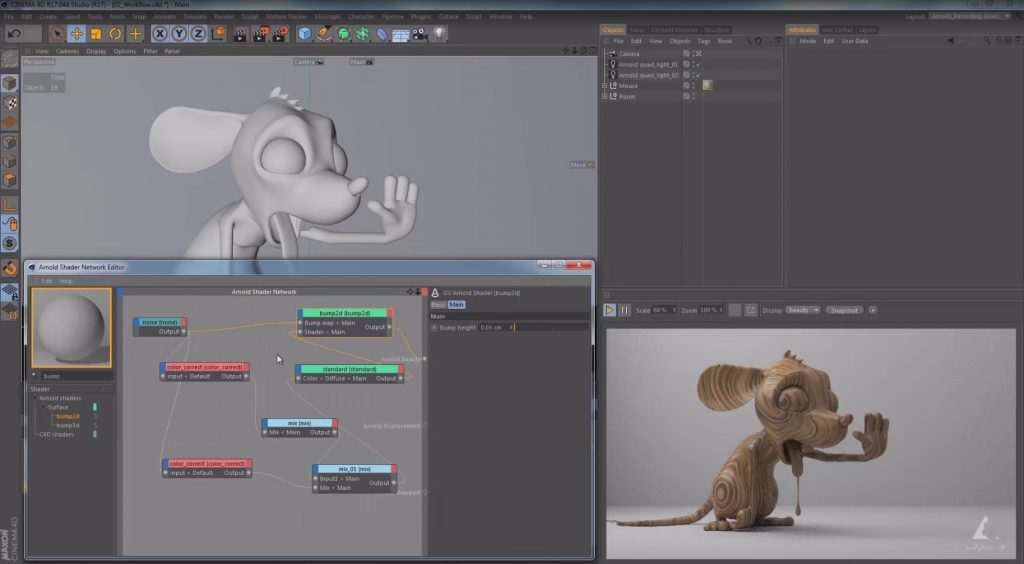Open the deformer objects icon
This screenshot has height=564, width=1024.
coord(381,33)
